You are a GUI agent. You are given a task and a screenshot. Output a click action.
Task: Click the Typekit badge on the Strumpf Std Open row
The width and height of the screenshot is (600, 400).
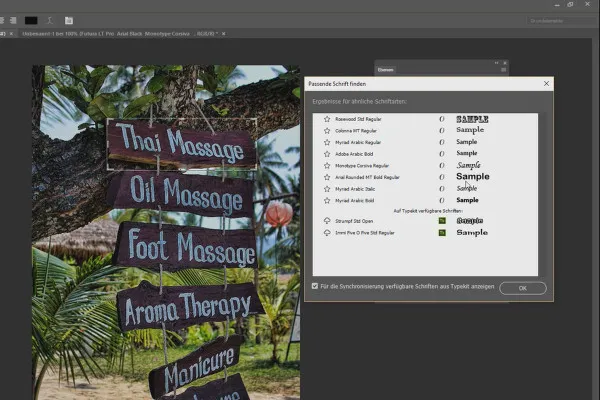click(442, 221)
